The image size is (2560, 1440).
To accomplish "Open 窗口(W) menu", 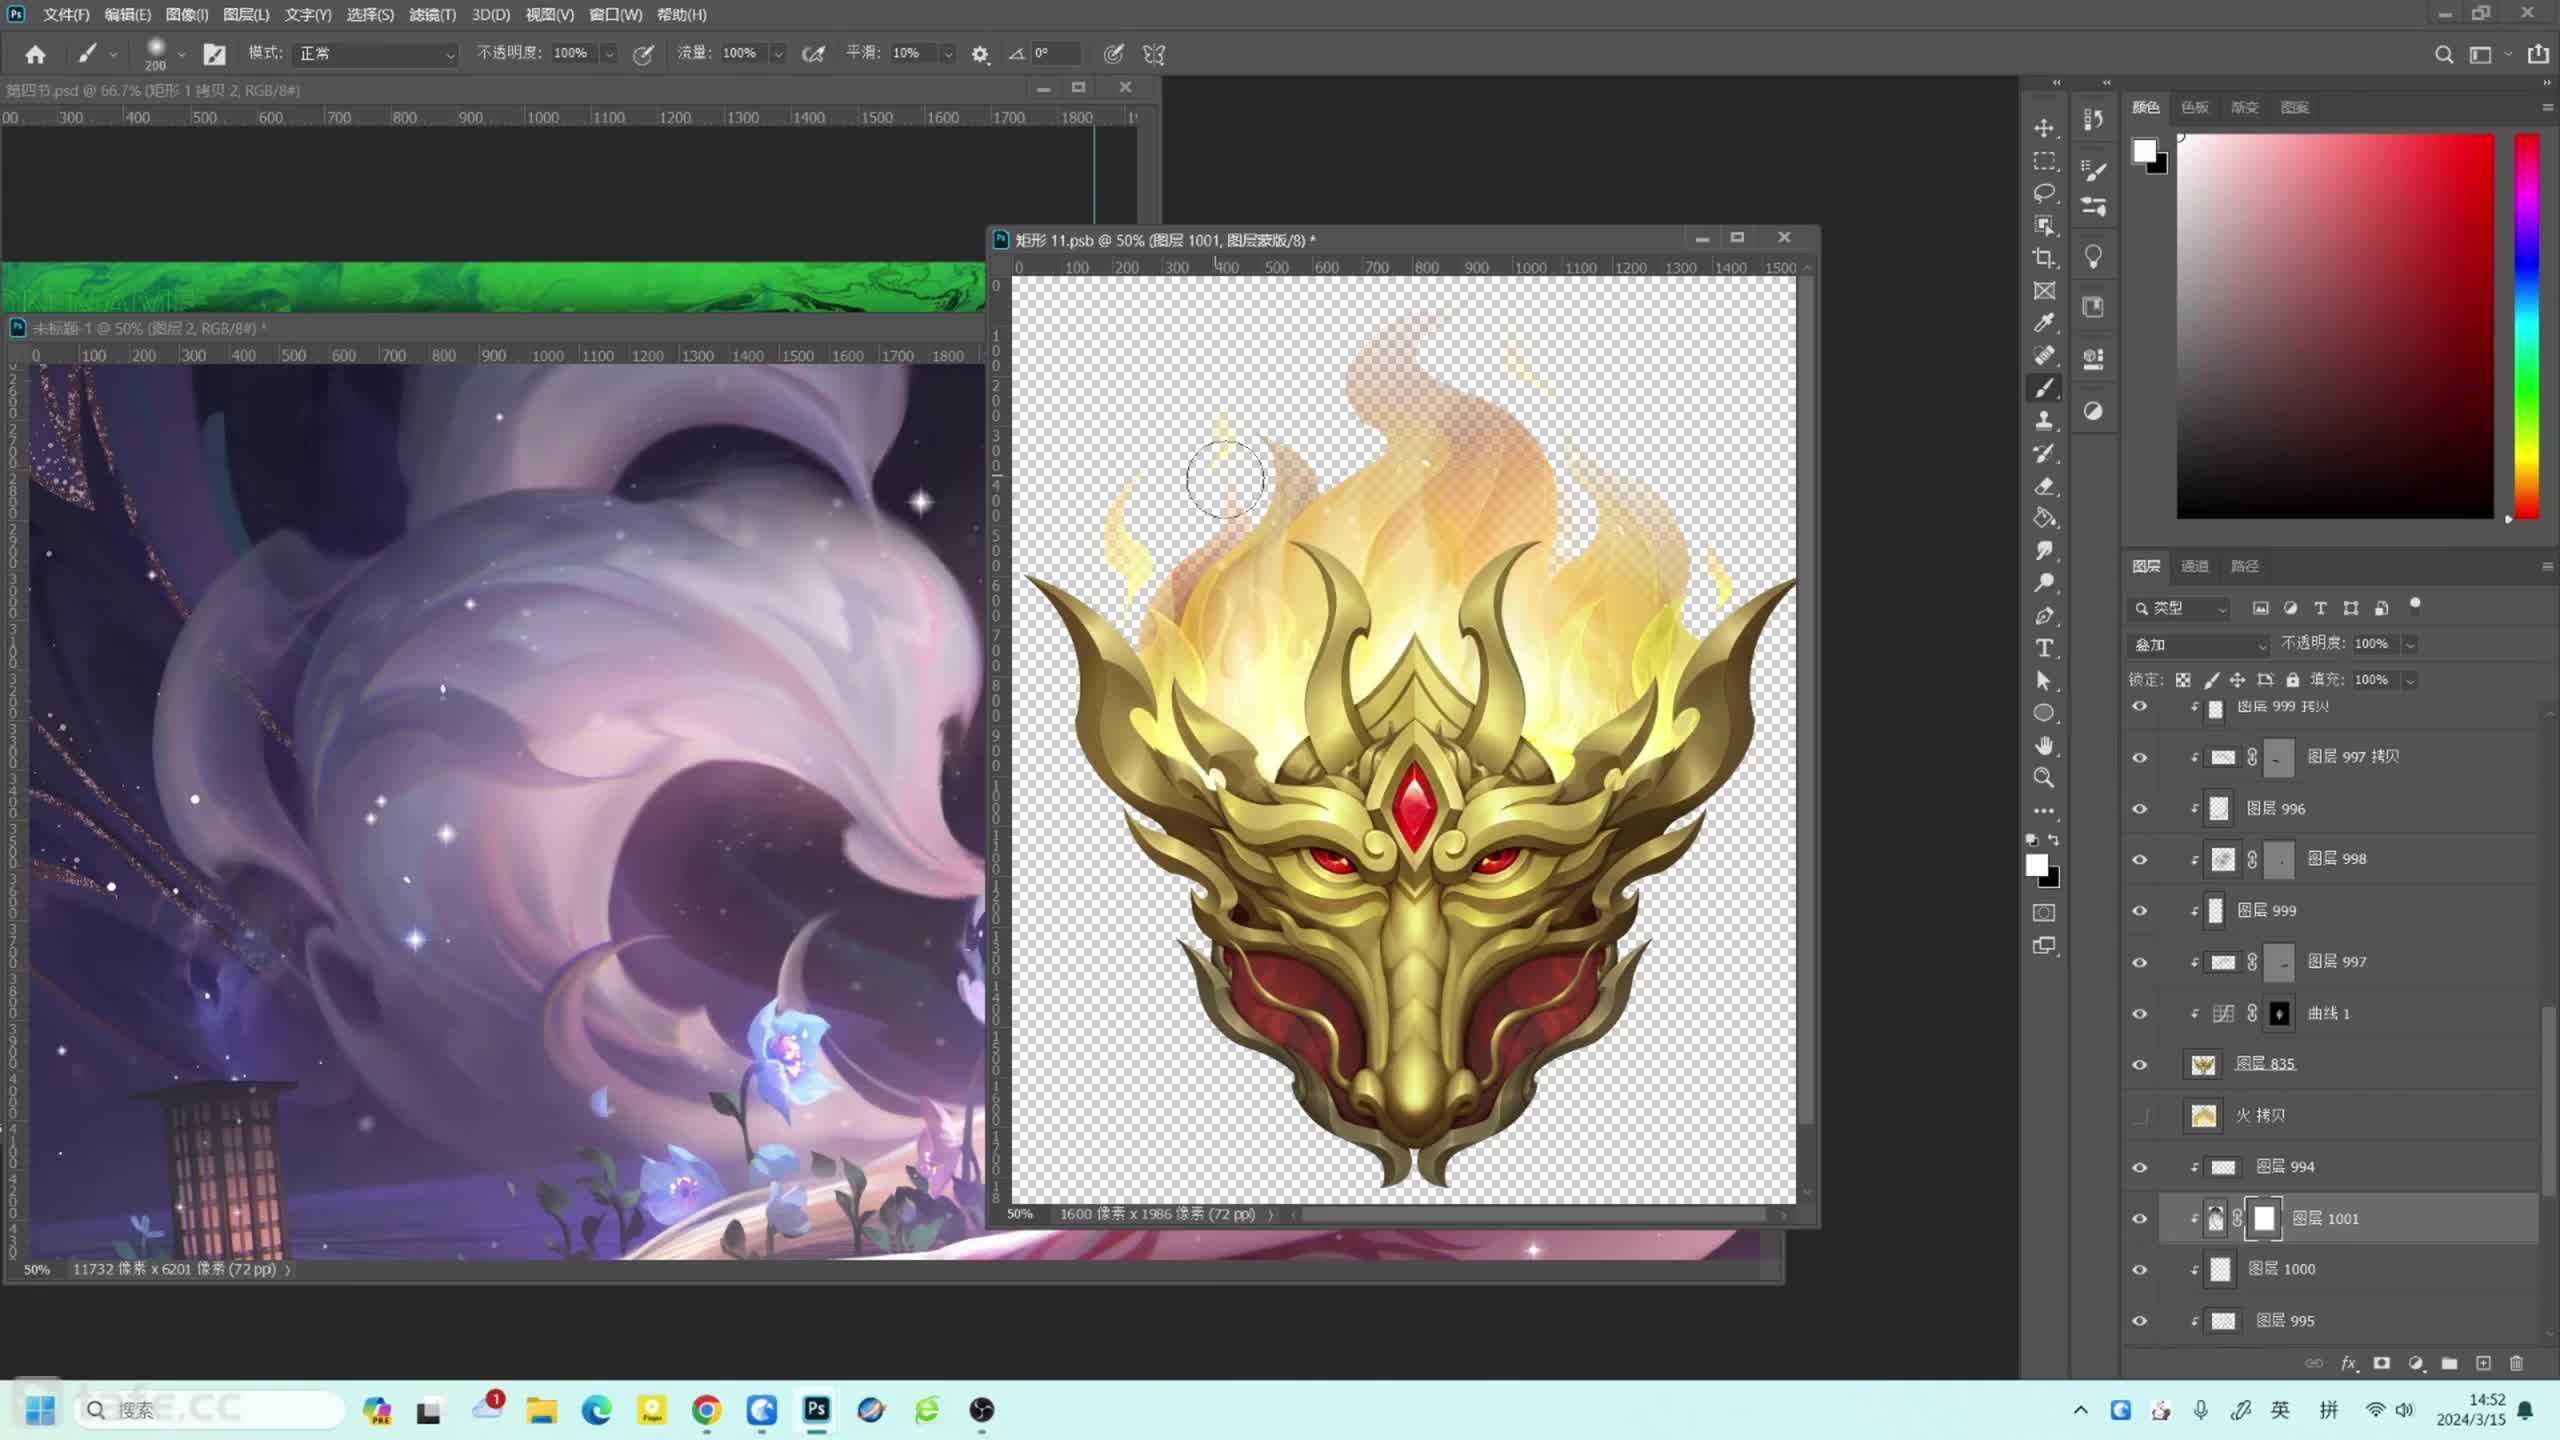I will pos(615,15).
